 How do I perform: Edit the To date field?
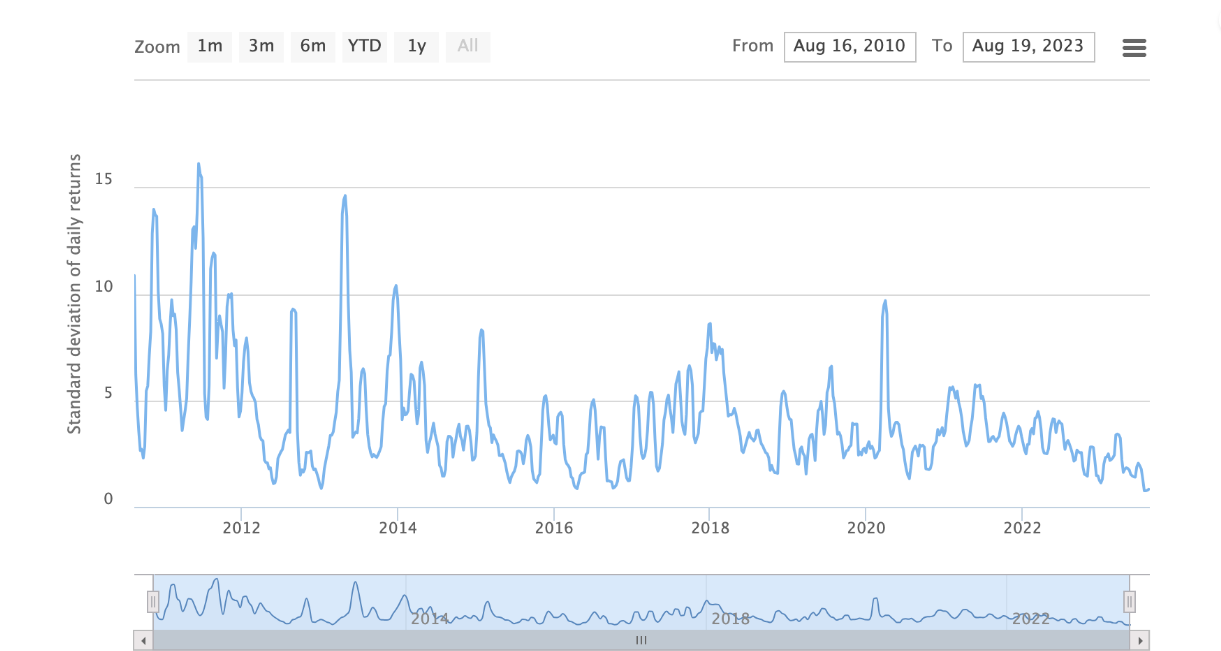click(x=1029, y=47)
